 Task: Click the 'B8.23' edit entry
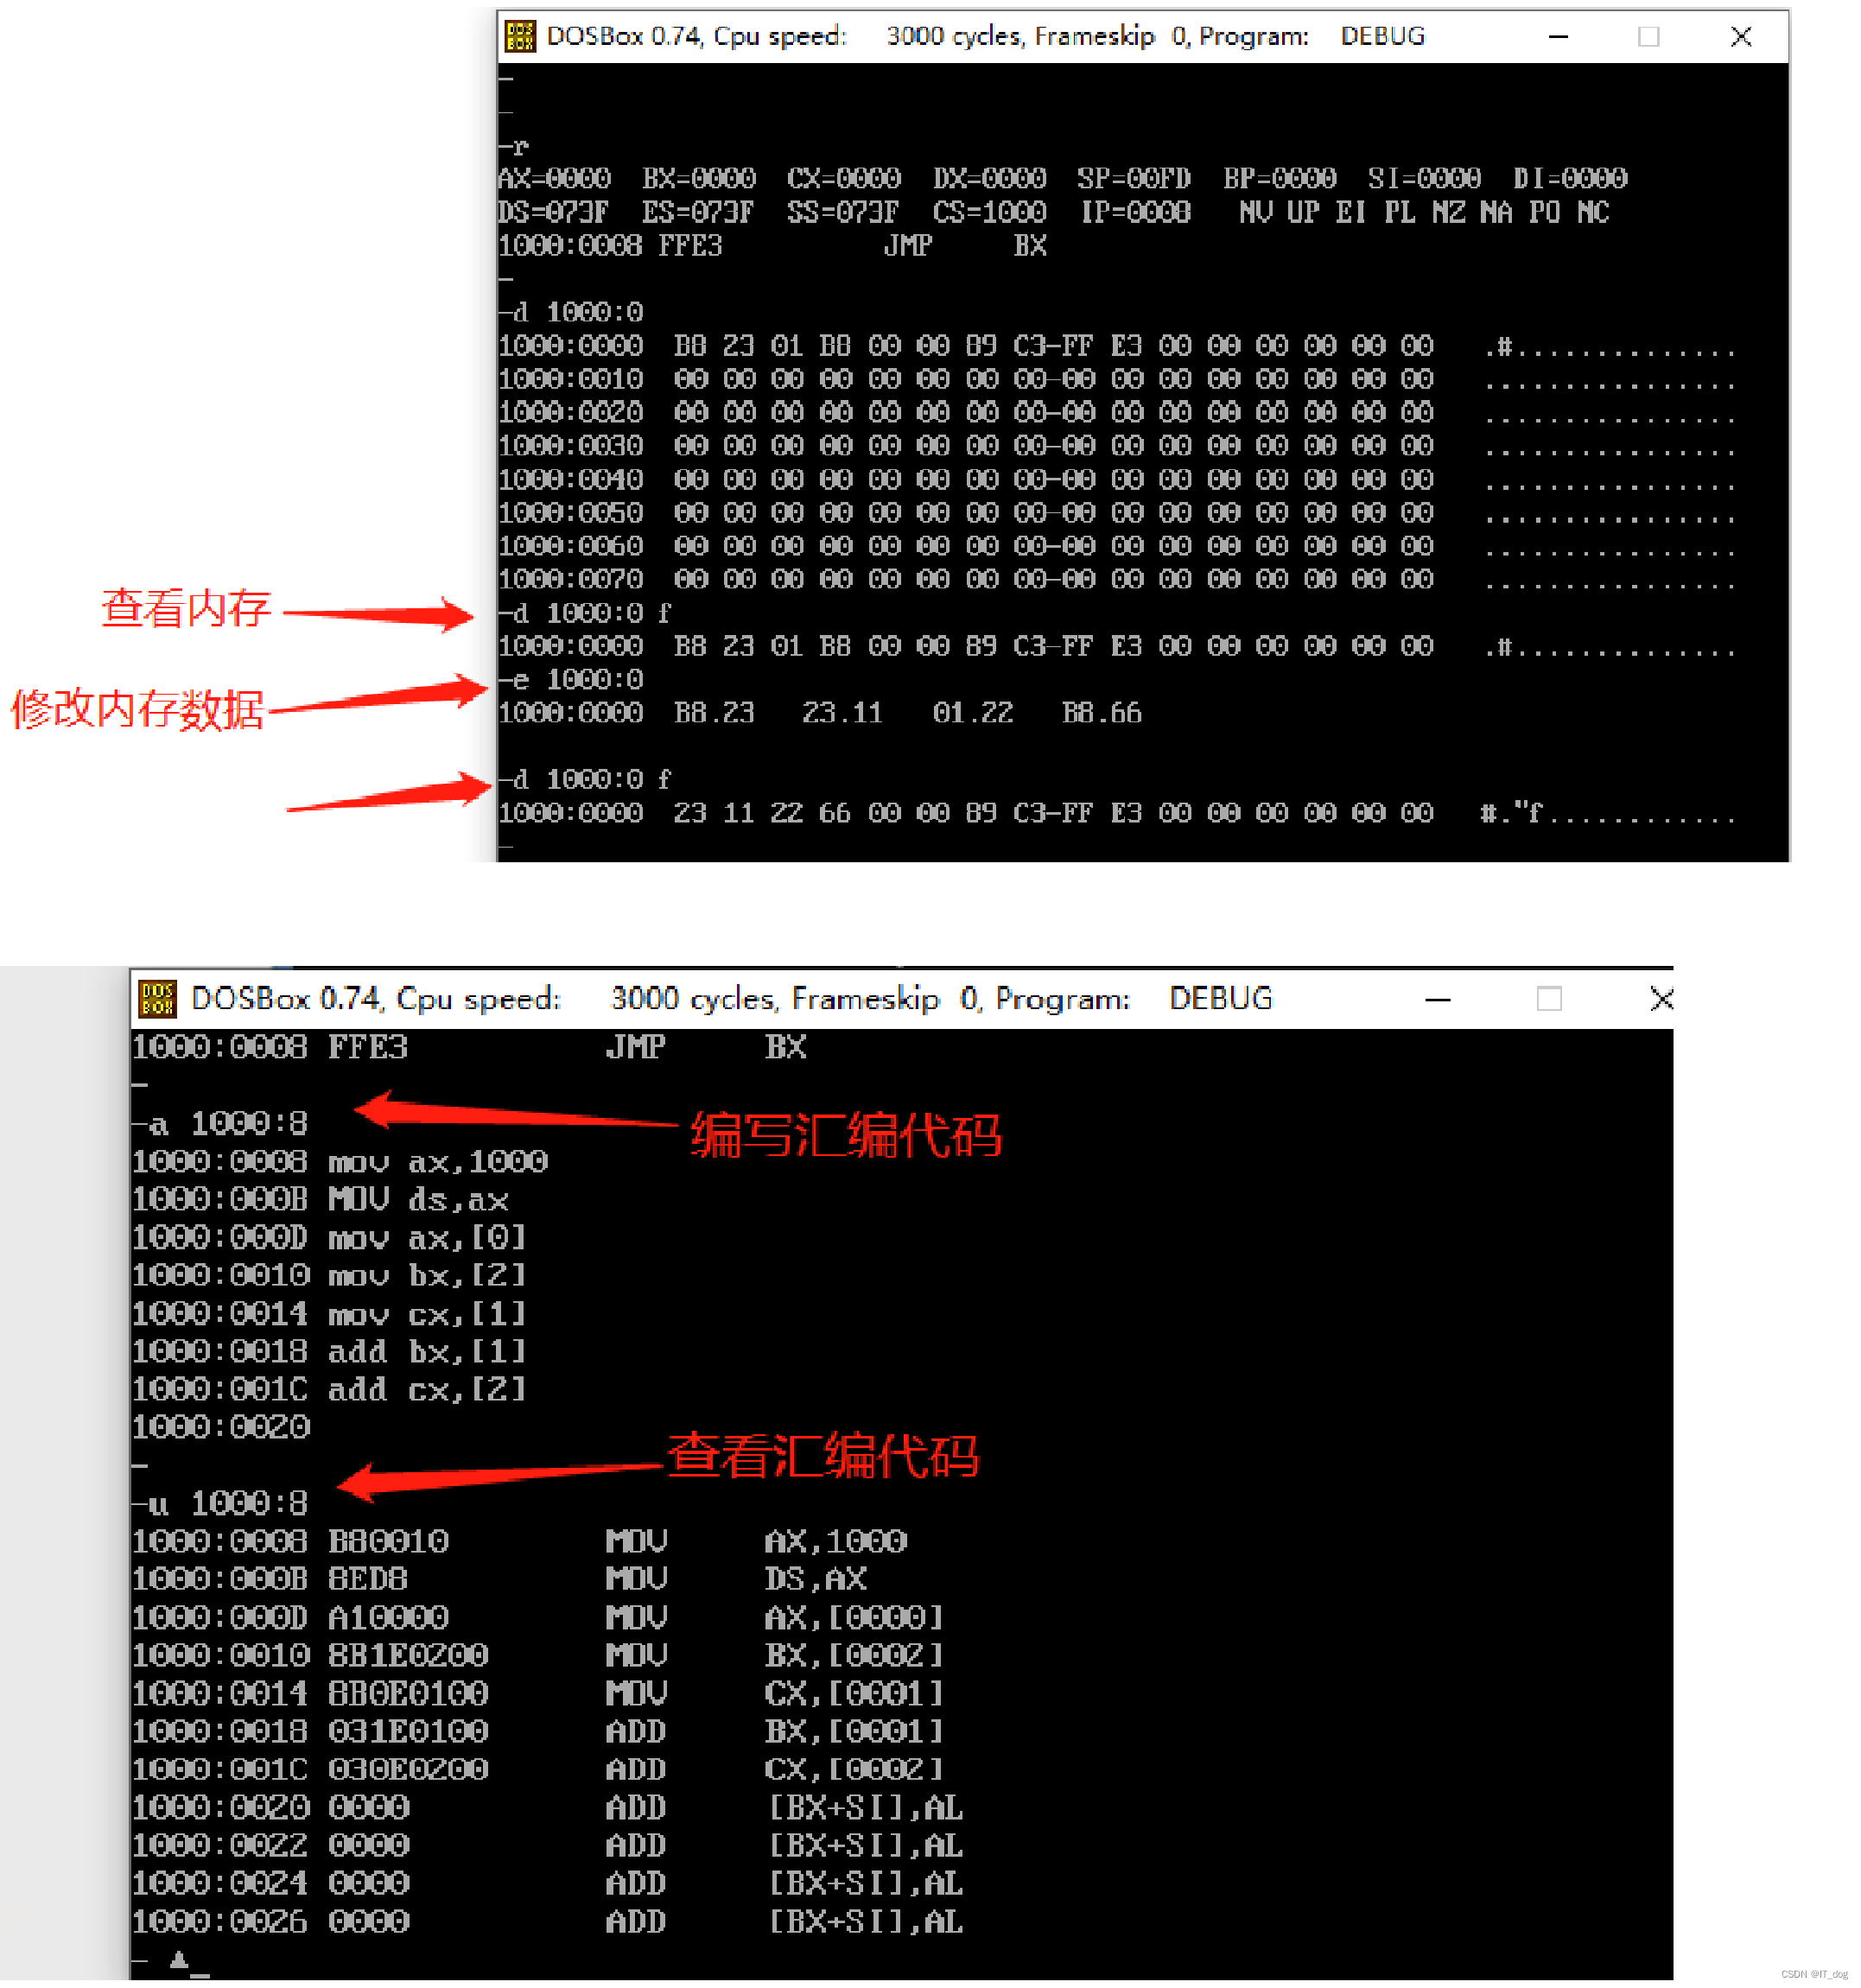point(714,713)
